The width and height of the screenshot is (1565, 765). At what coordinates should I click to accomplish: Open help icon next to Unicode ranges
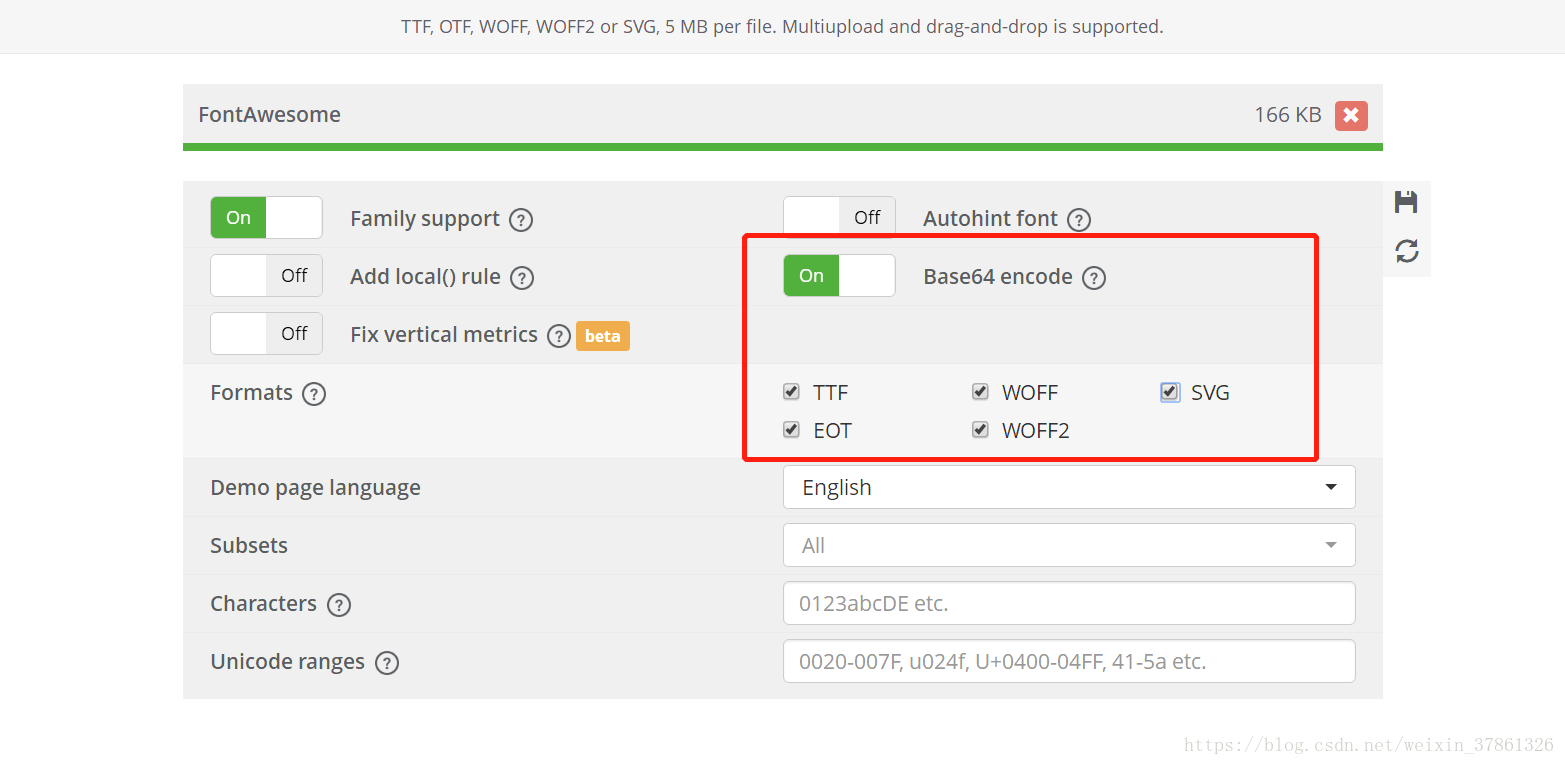click(387, 663)
